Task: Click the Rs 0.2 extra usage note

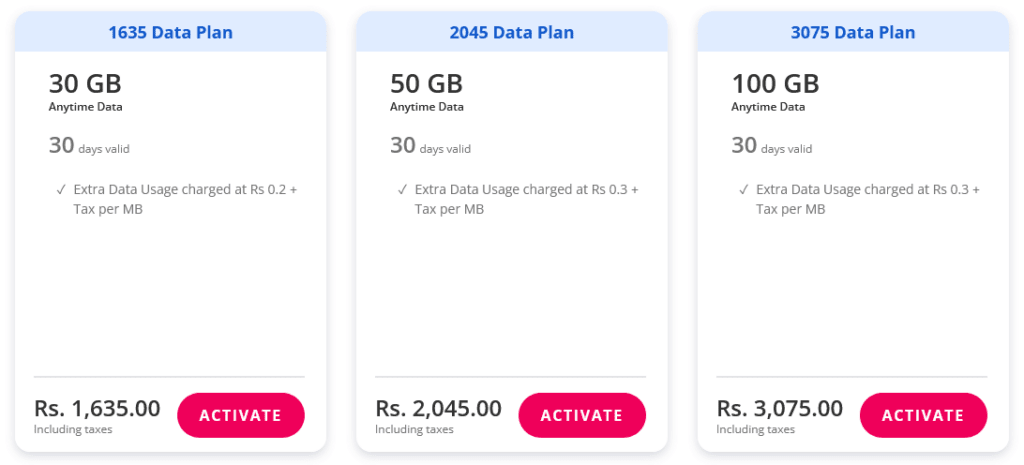Action: click(x=185, y=199)
